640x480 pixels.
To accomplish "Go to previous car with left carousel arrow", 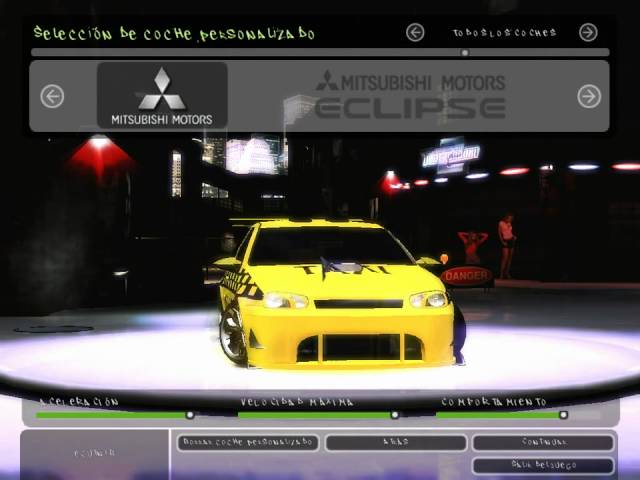I will (x=52, y=96).
